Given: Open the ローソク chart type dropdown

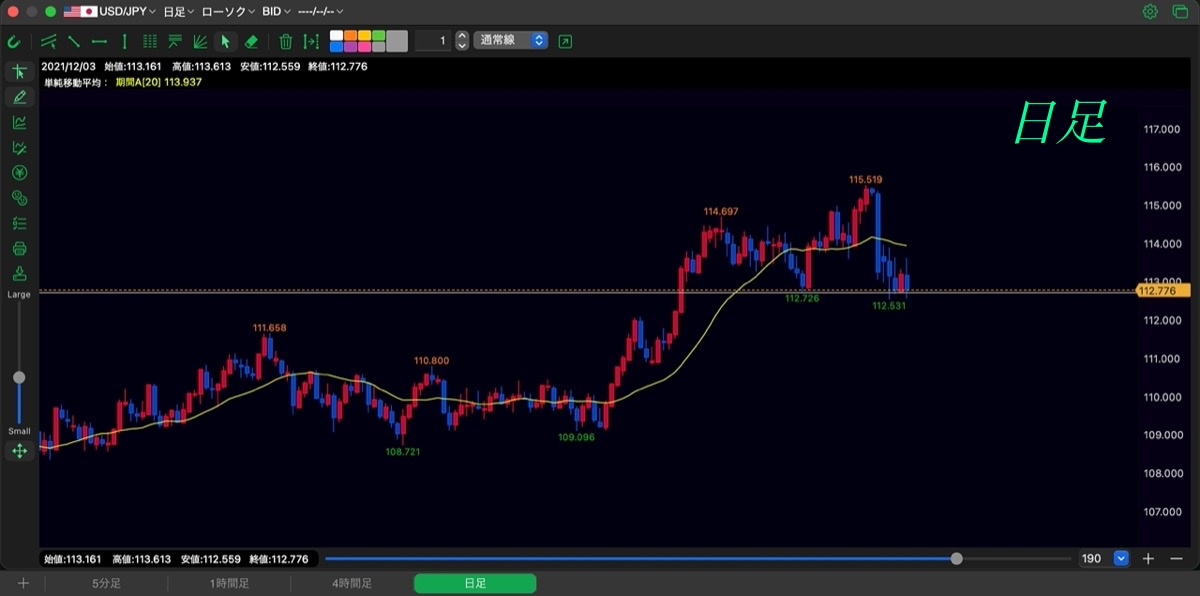Looking at the screenshot, I should pyautogui.click(x=227, y=12).
